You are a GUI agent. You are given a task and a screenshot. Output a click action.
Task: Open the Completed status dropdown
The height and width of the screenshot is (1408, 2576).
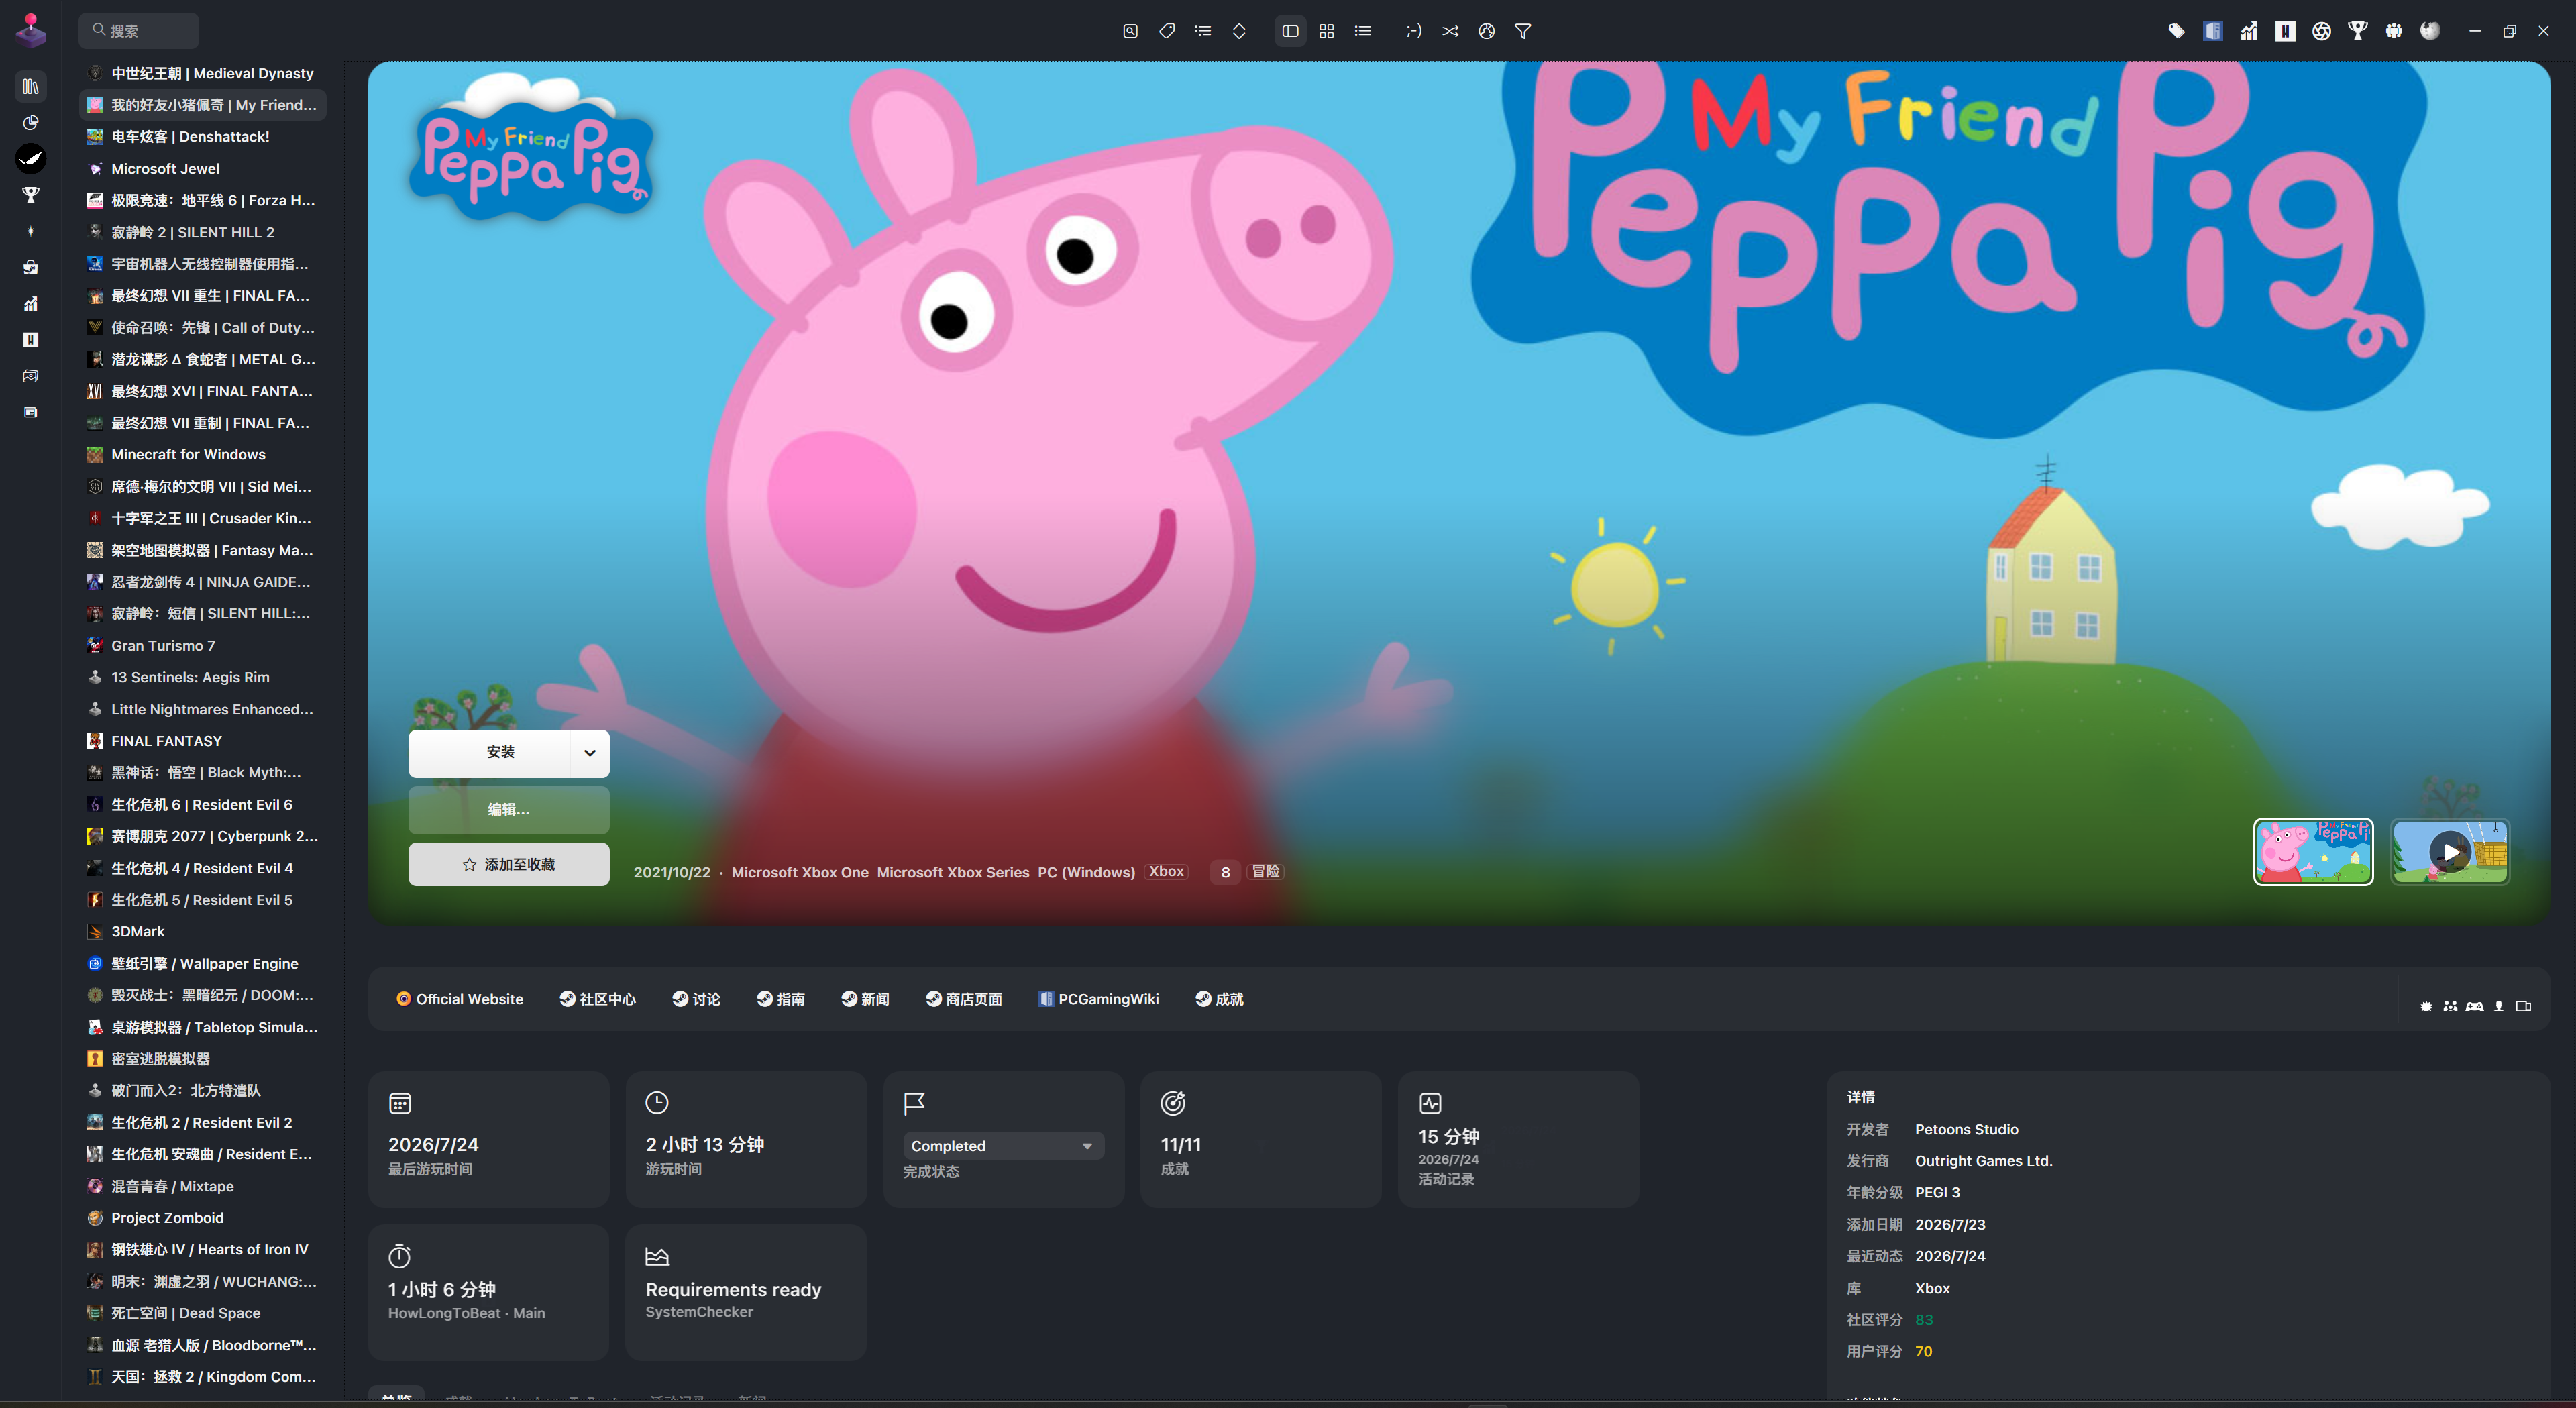coord(1003,1146)
